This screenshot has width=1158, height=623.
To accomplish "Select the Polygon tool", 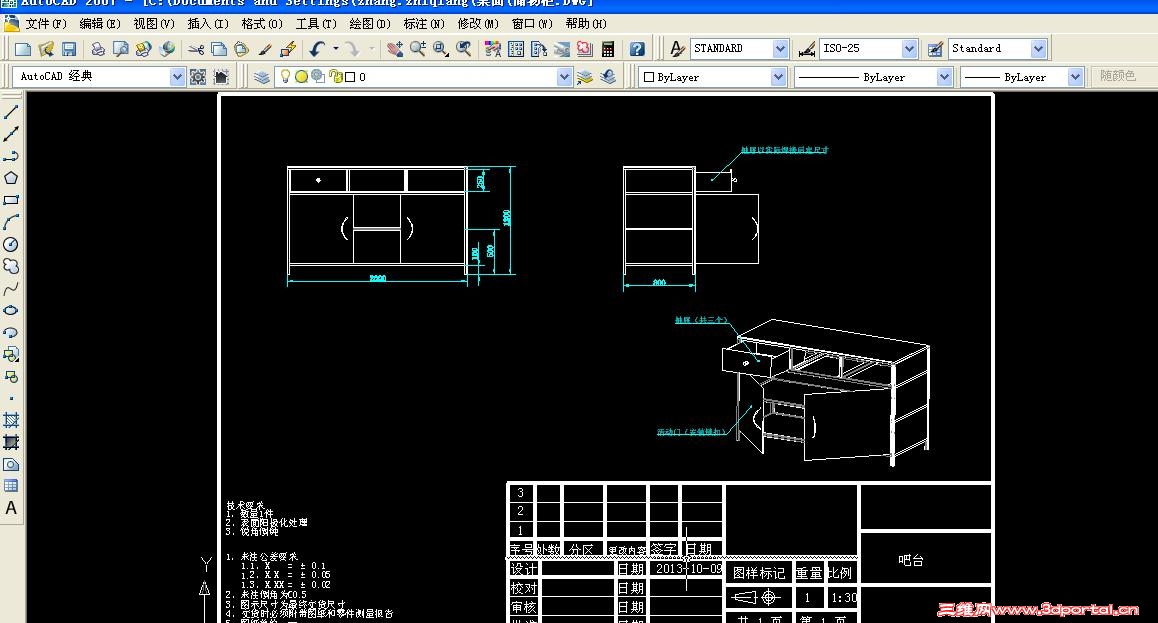I will [x=11, y=178].
